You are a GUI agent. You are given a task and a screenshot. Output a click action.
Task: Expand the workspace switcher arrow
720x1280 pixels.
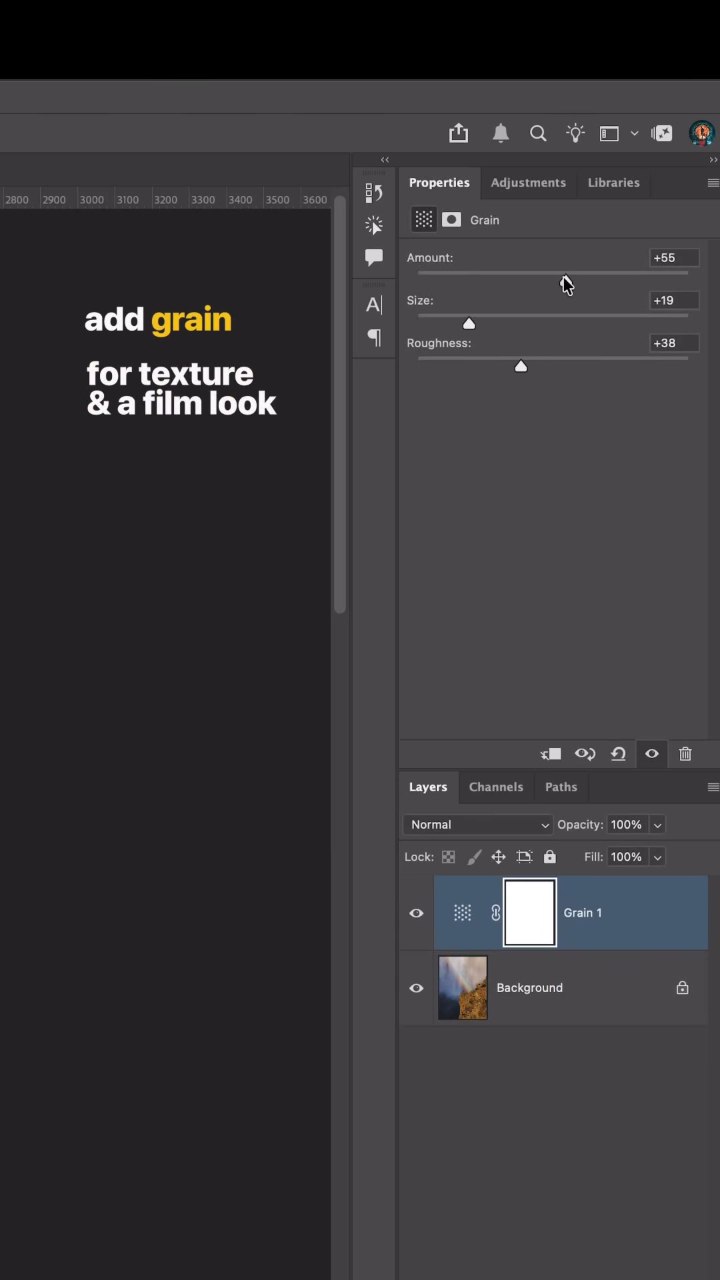pos(634,133)
